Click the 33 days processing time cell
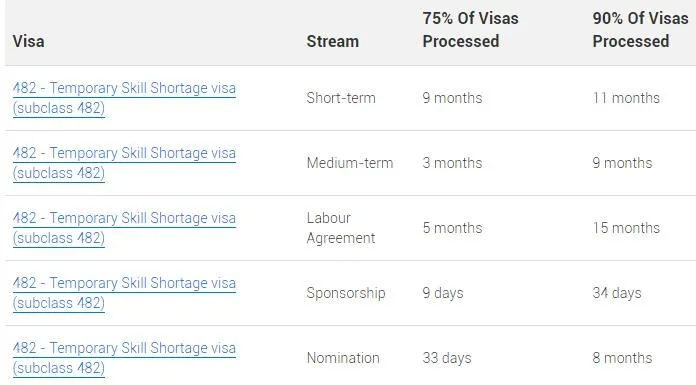This screenshot has width=696, height=385. pos(447,358)
